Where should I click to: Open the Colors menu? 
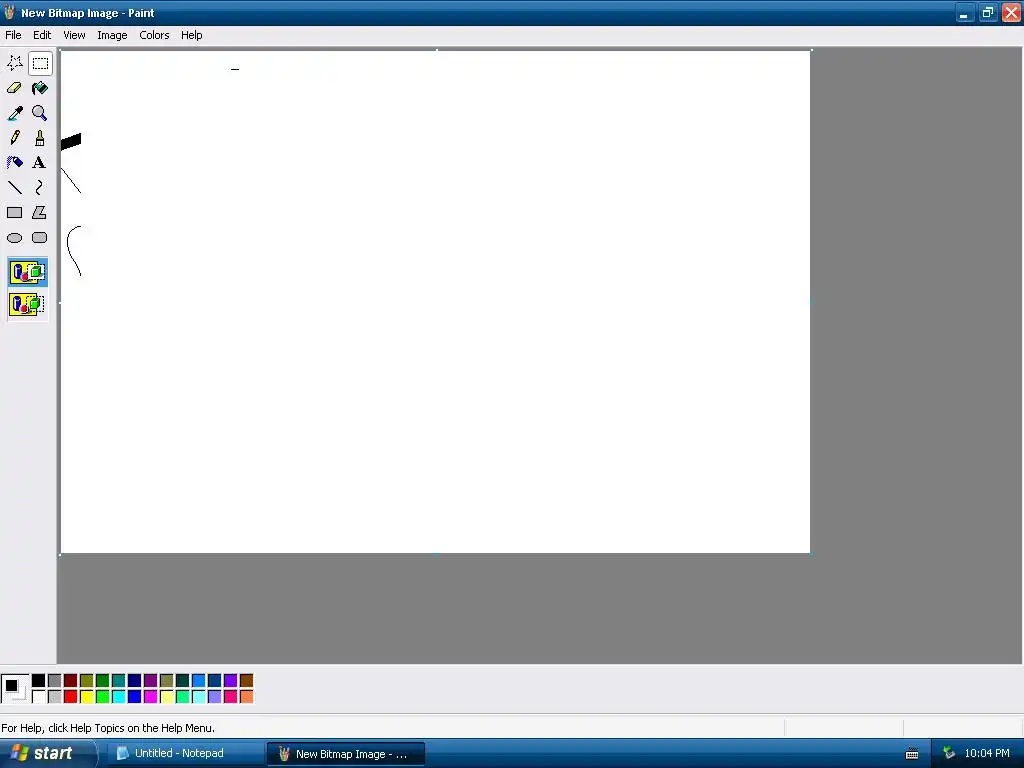point(154,35)
